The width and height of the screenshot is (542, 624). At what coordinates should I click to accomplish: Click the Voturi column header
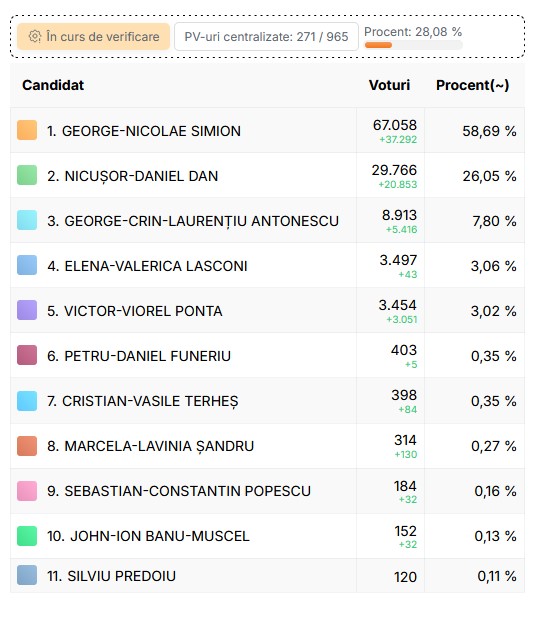coord(389,85)
